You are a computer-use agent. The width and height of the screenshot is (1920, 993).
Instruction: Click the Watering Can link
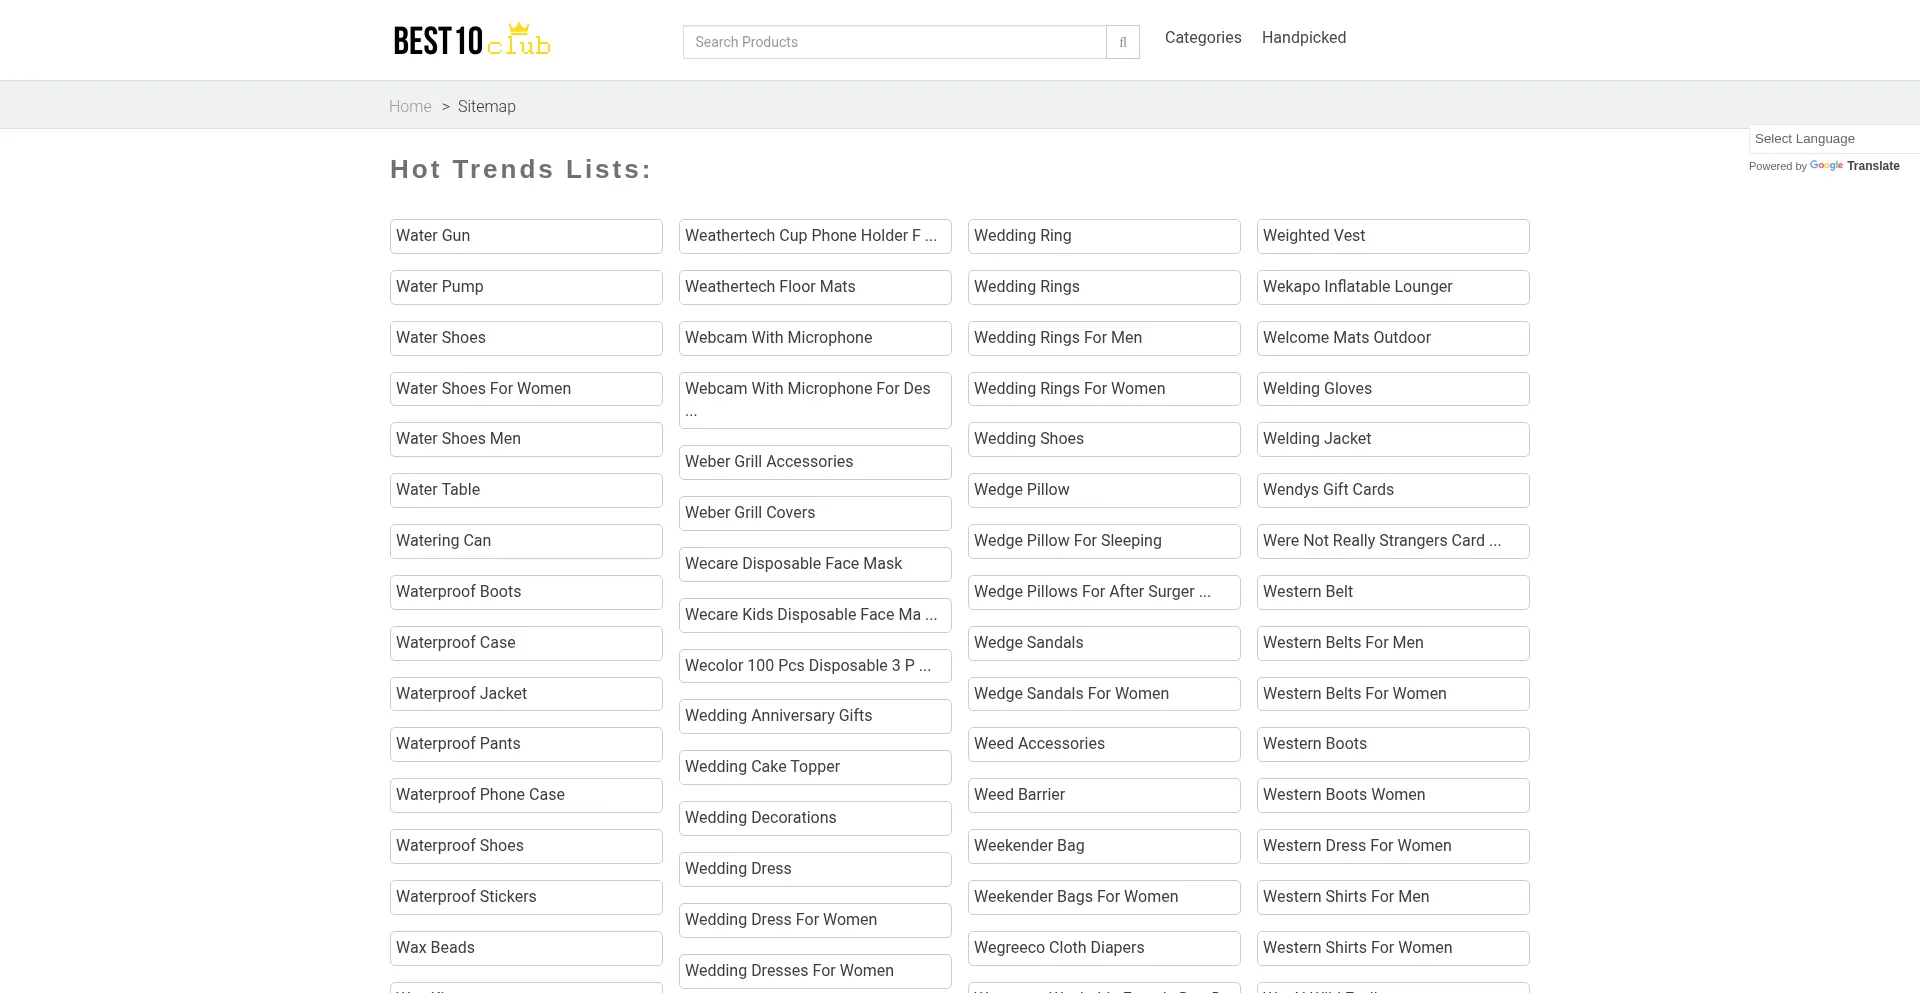tap(526, 541)
